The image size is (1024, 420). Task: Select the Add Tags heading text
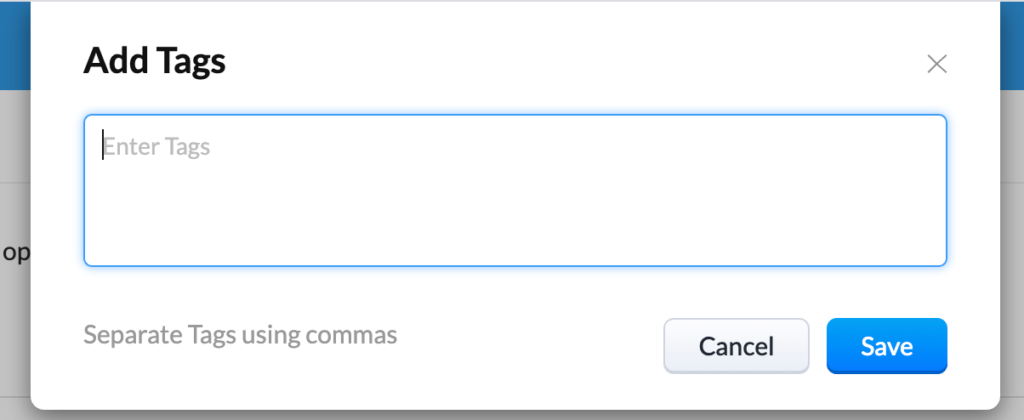(x=154, y=62)
